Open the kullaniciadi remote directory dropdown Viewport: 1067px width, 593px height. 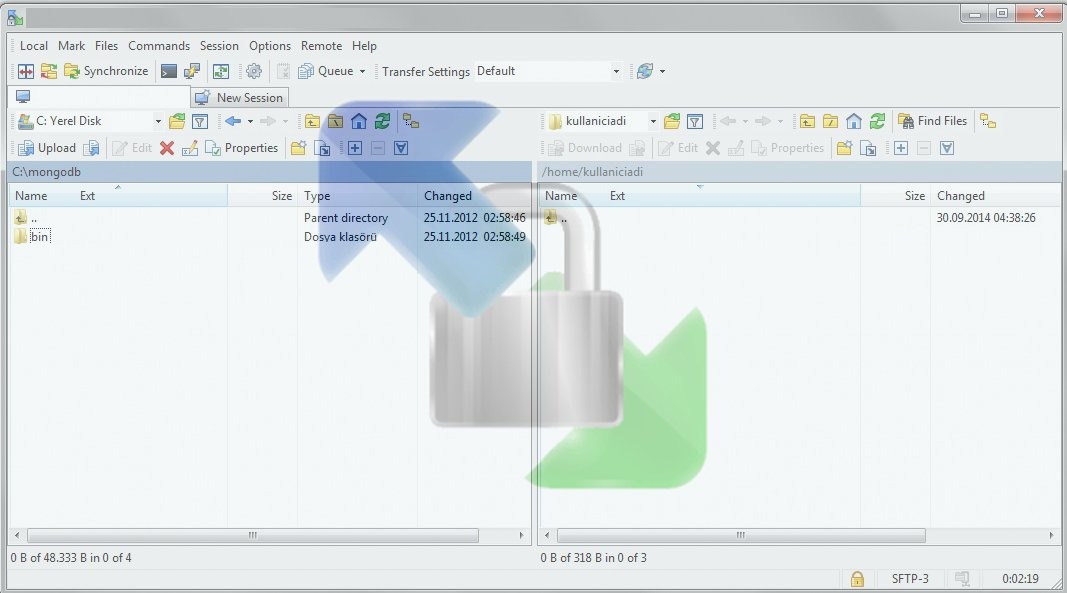[602, 121]
